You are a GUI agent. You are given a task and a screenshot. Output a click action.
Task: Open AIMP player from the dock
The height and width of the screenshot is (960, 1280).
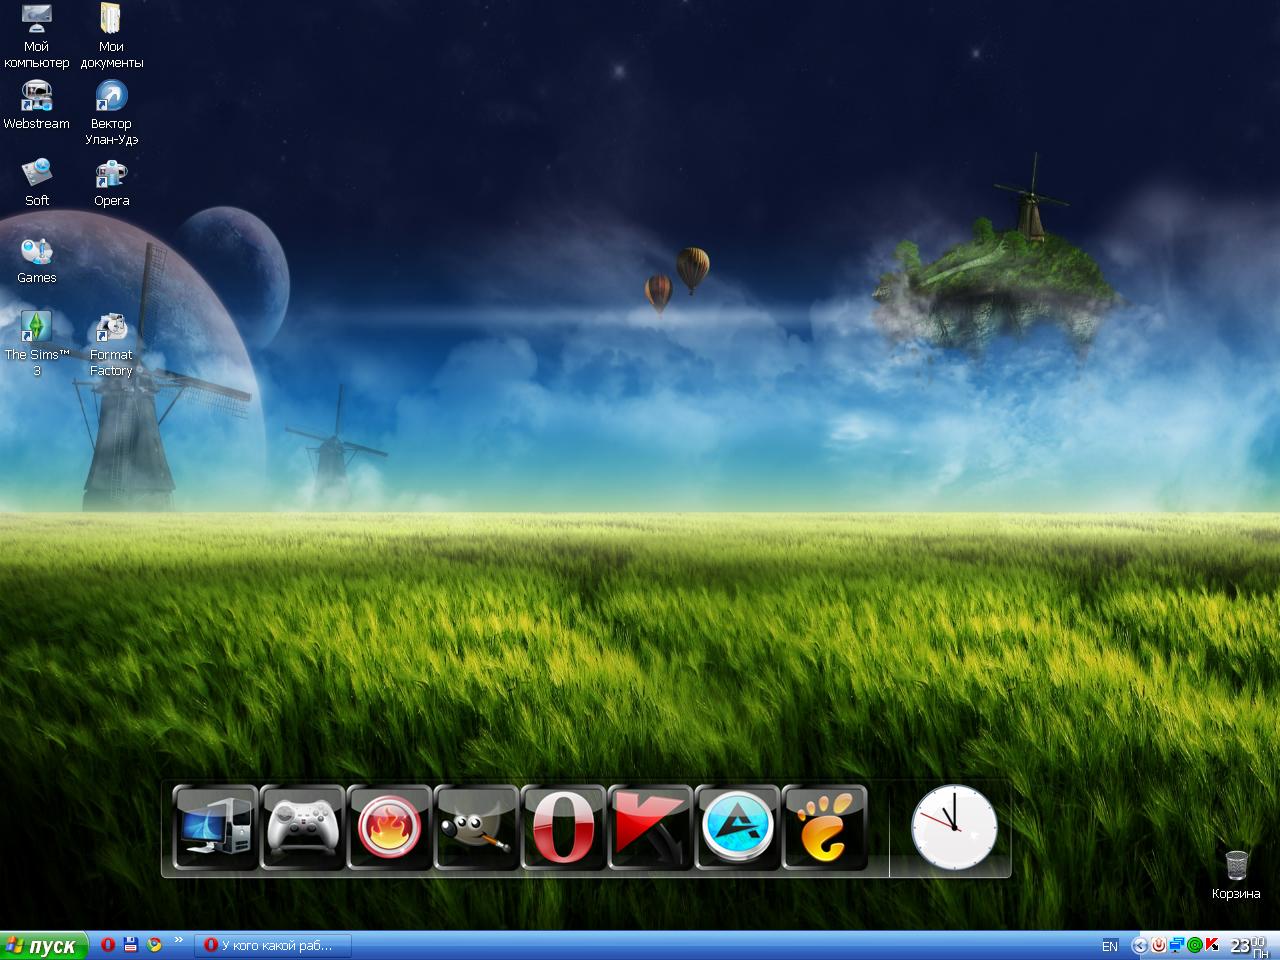point(738,828)
